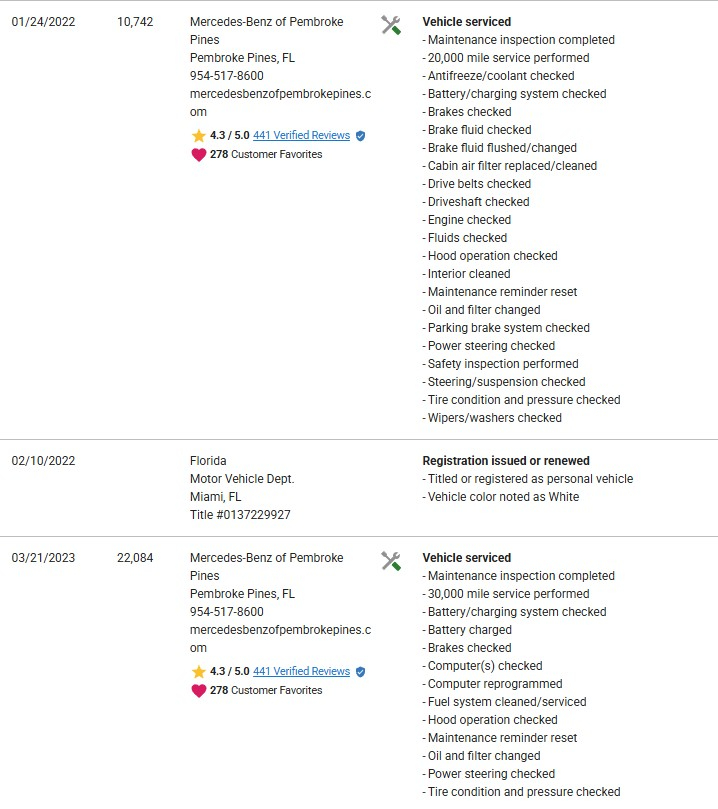Viewport: 718px width, 809px height.
Task: Click the "Vehicle serviced" heading for the 01/24/2022 record
Action: [x=466, y=22]
